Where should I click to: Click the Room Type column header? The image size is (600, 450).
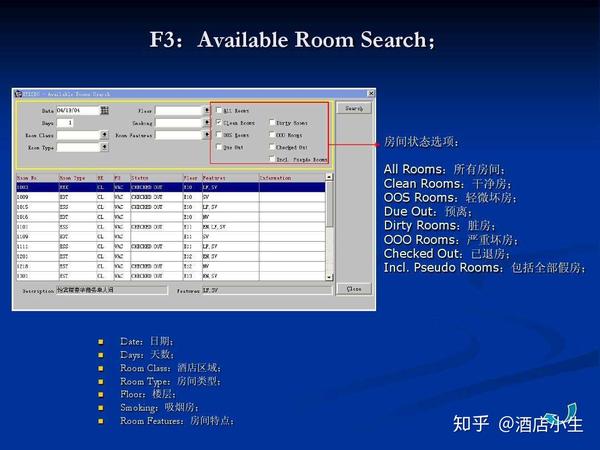point(77,178)
